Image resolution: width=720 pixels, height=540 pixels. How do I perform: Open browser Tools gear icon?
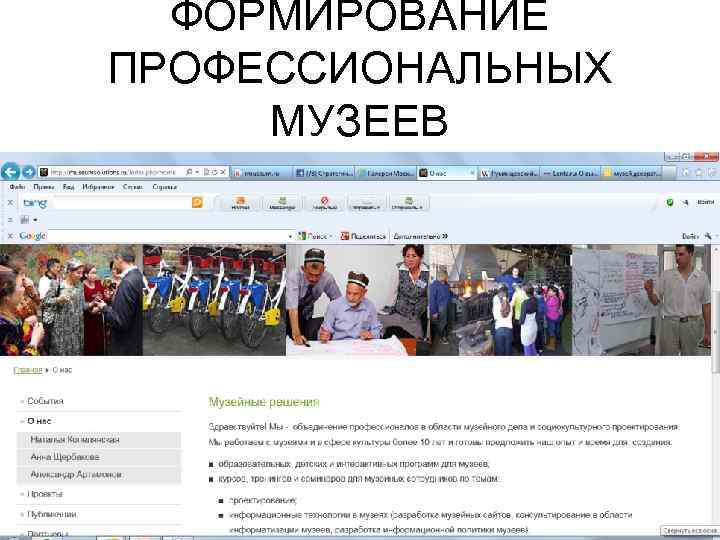(712, 173)
